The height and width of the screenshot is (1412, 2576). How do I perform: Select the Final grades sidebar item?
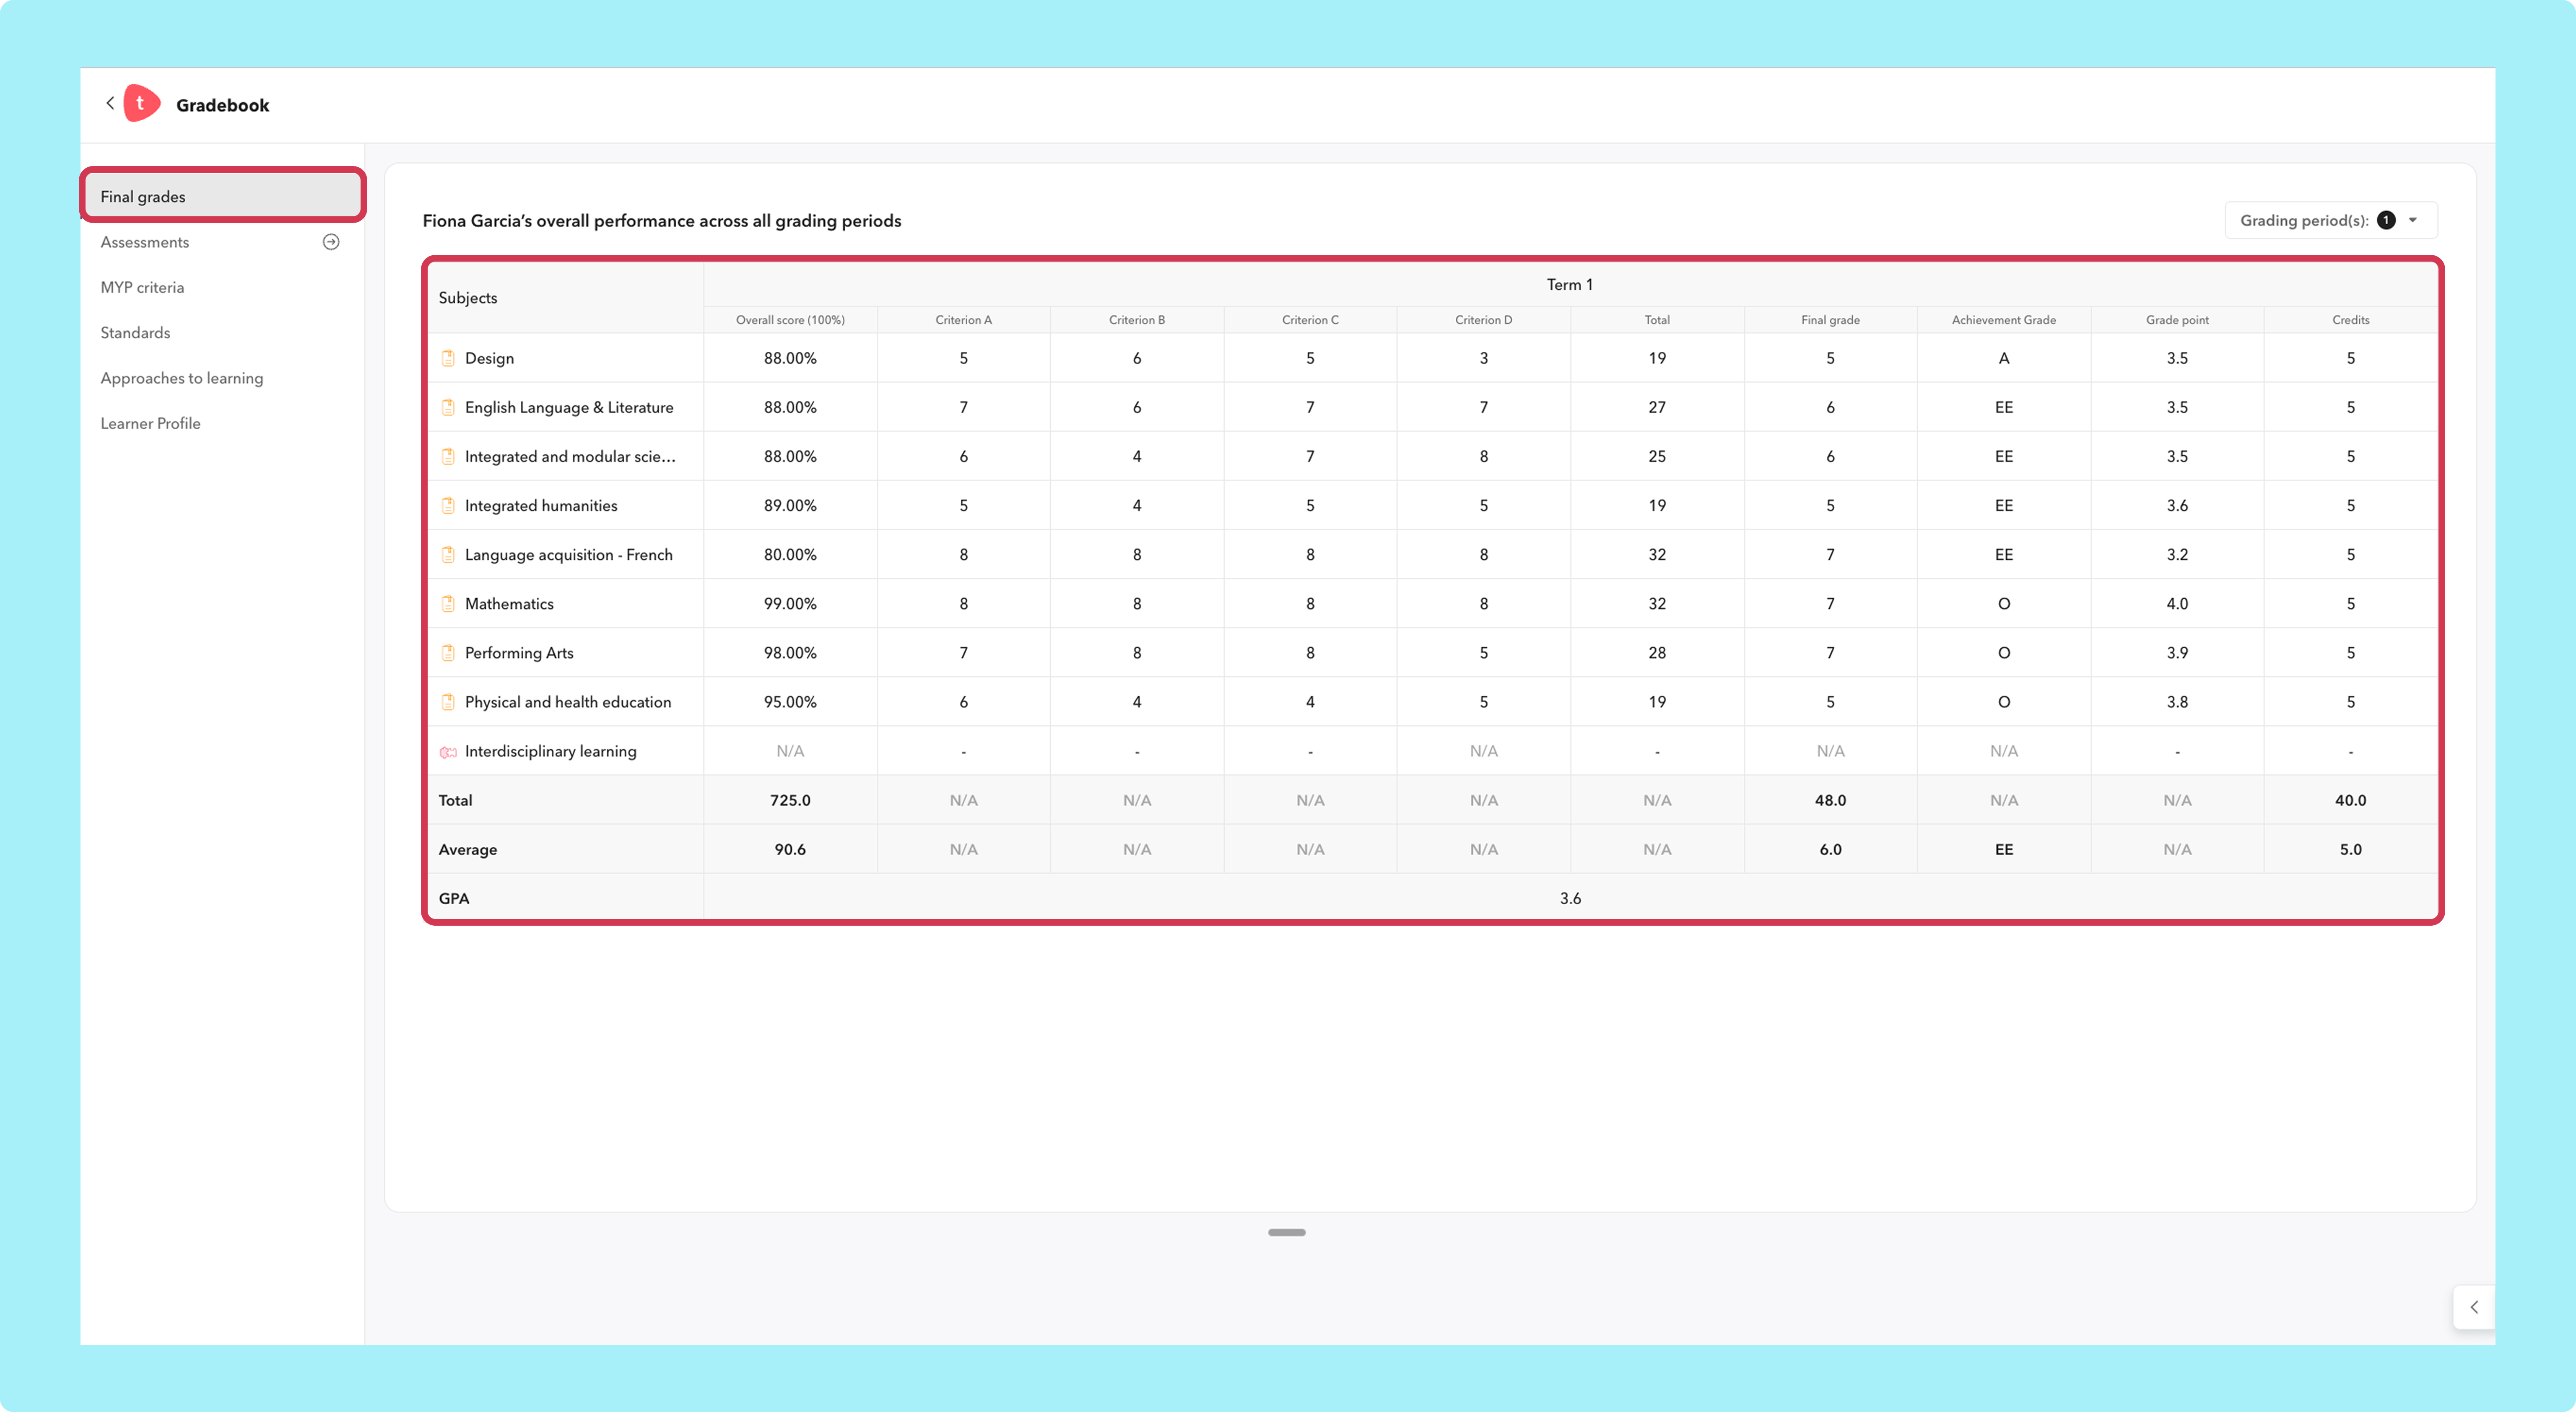[223, 196]
